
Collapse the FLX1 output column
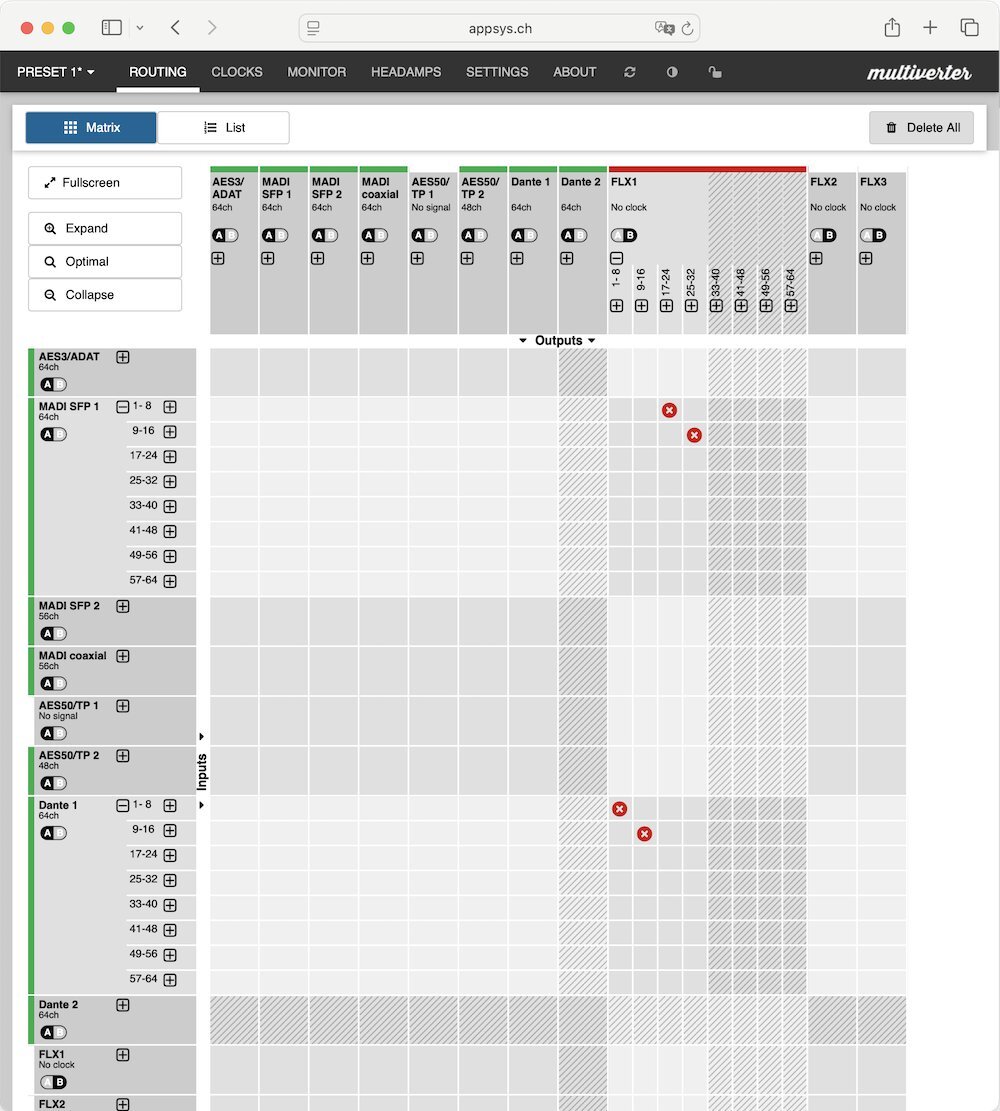[x=617, y=259]
